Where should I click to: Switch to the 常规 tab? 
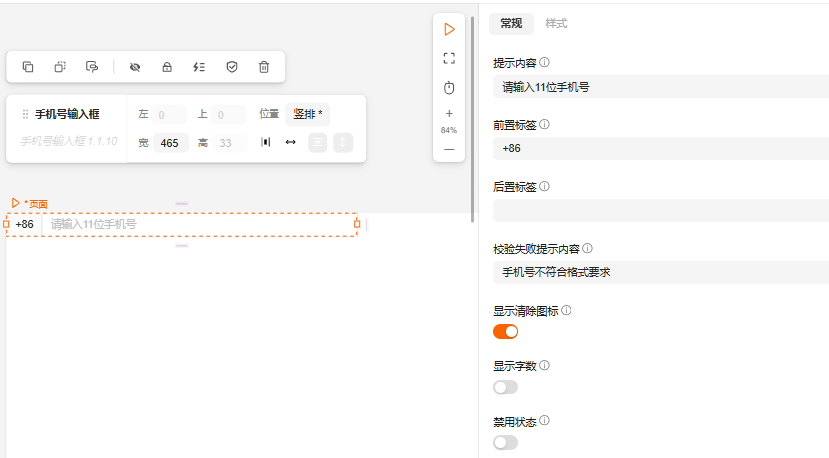click(511, 23)
